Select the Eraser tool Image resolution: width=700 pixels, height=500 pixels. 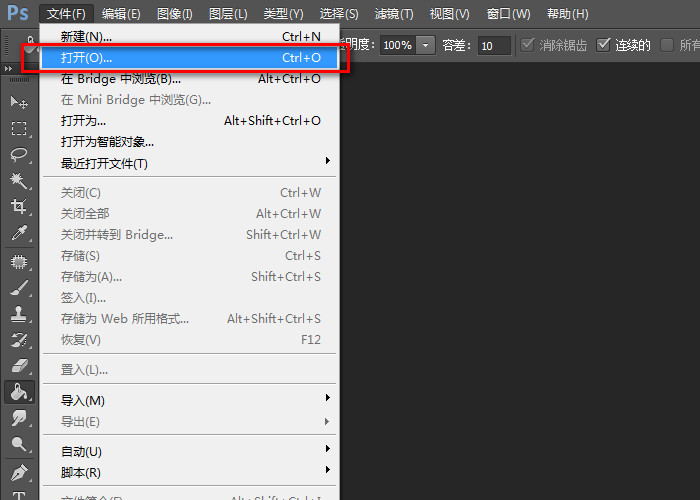point(19,366)
